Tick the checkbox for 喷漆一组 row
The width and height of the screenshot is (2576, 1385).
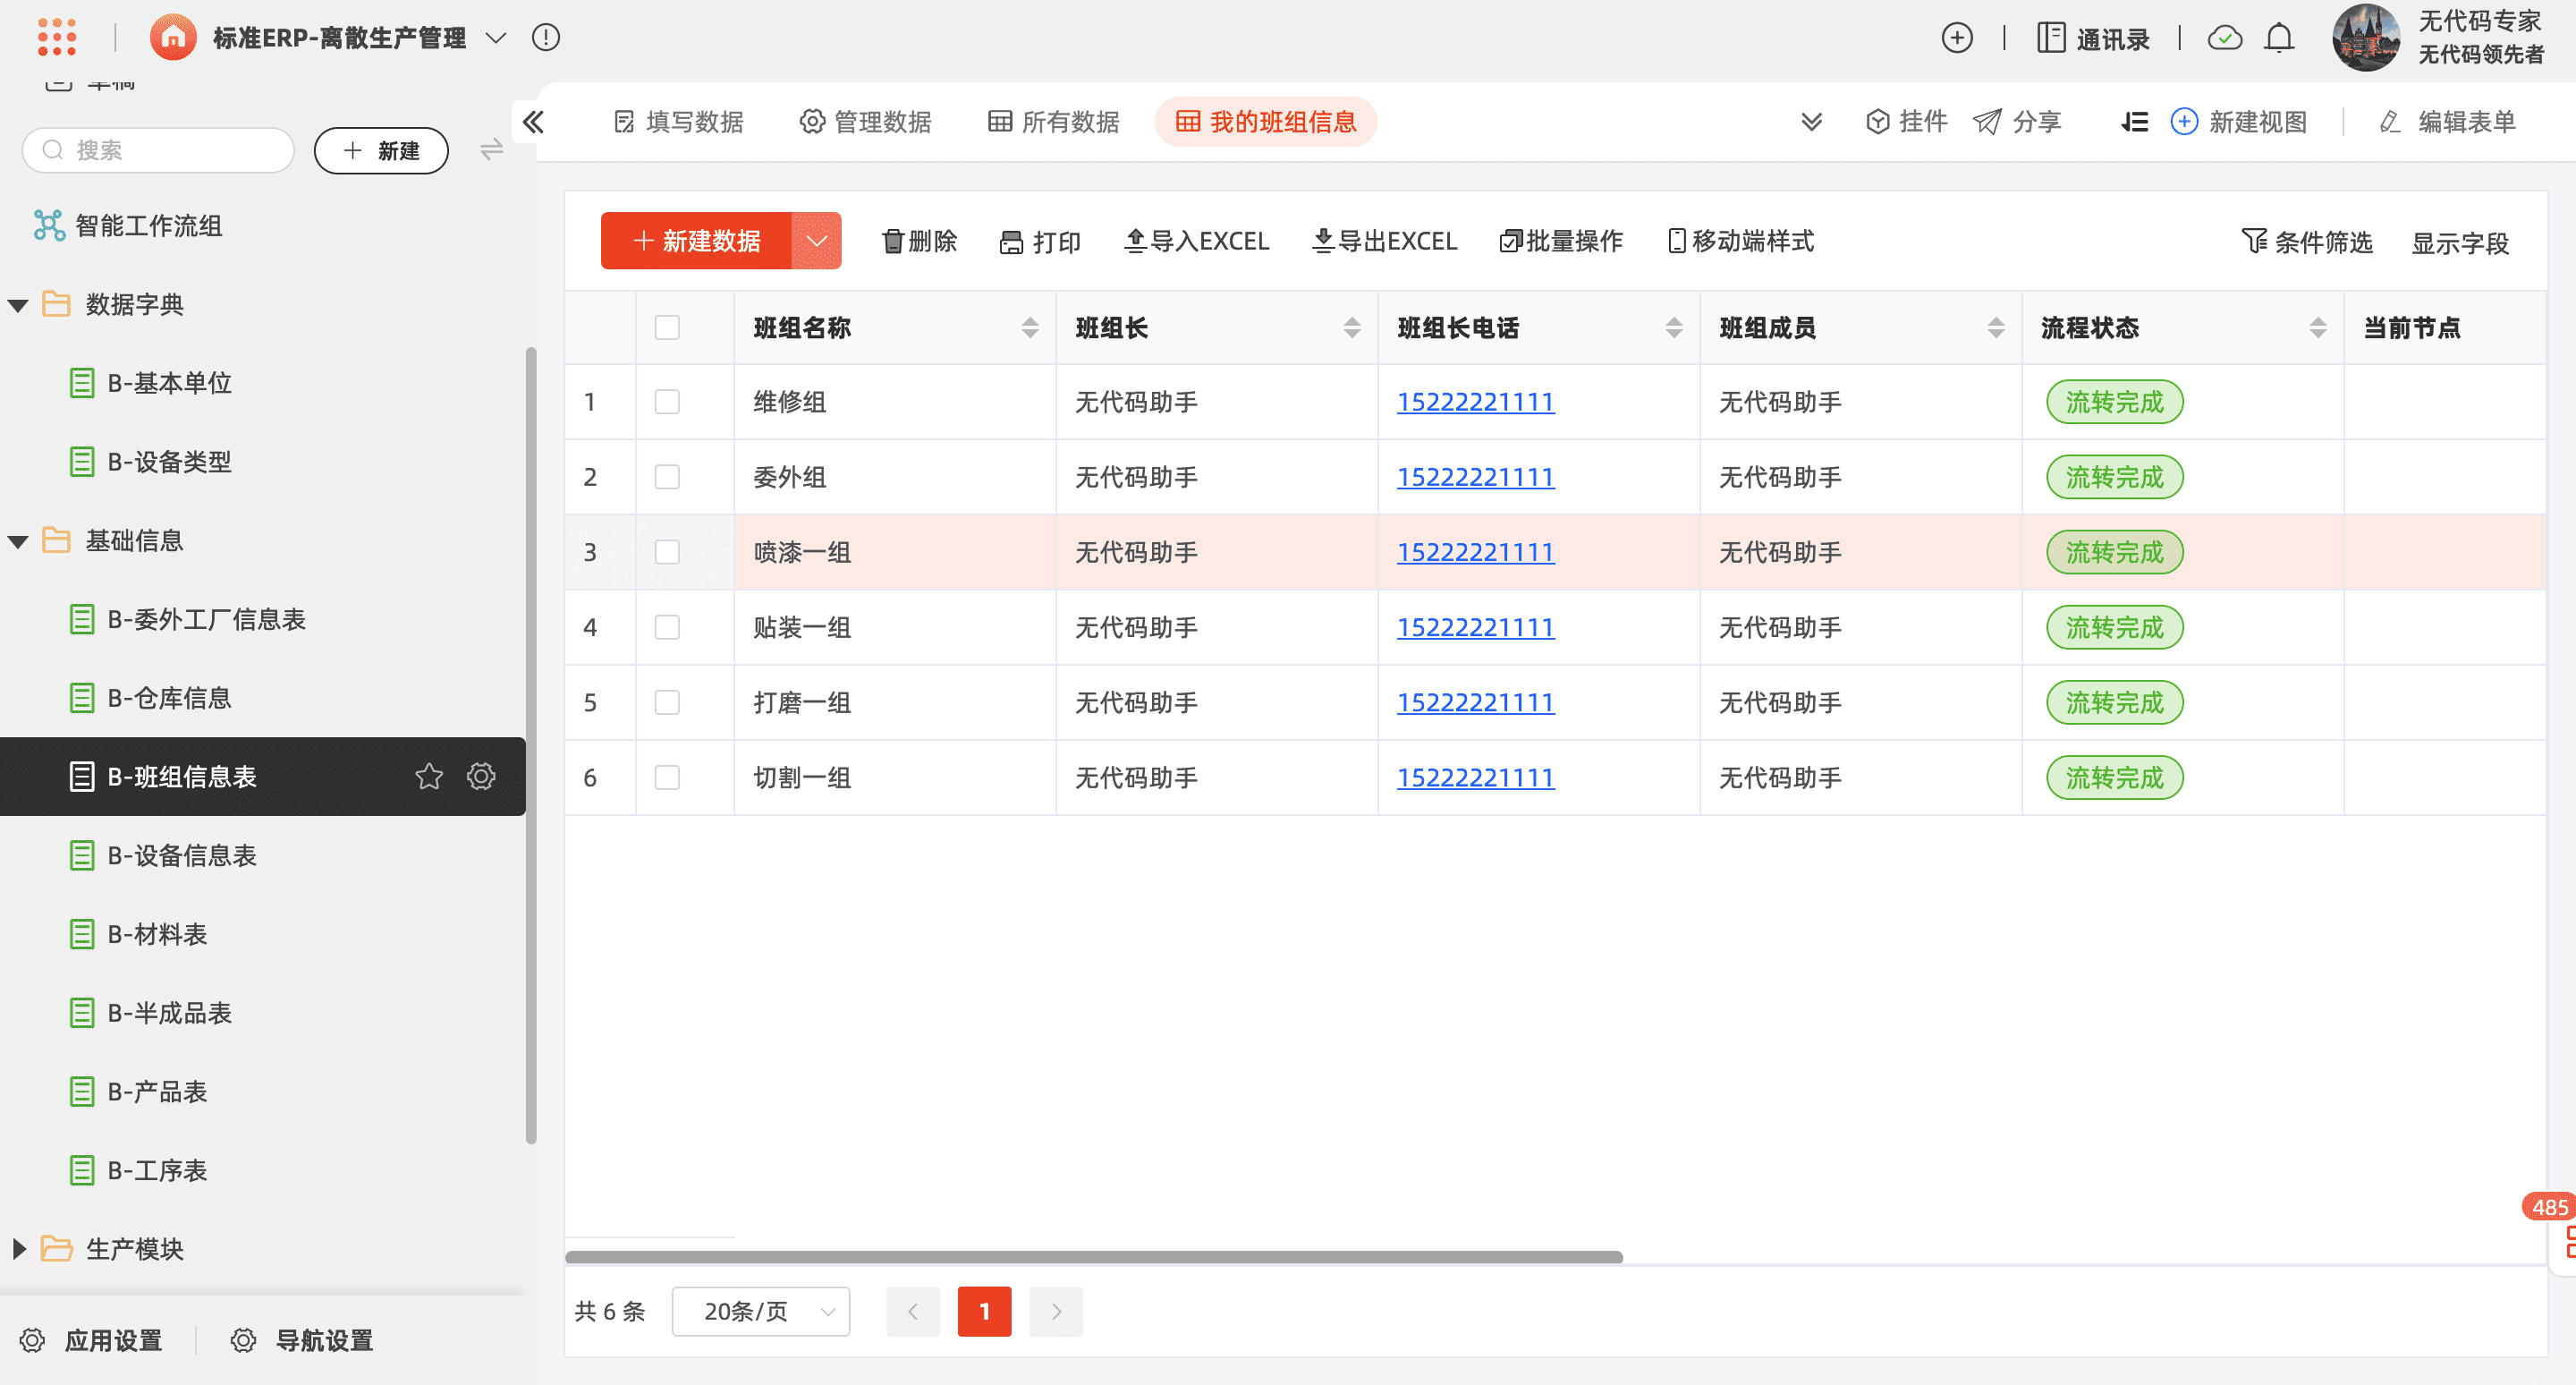coord(667,552)
